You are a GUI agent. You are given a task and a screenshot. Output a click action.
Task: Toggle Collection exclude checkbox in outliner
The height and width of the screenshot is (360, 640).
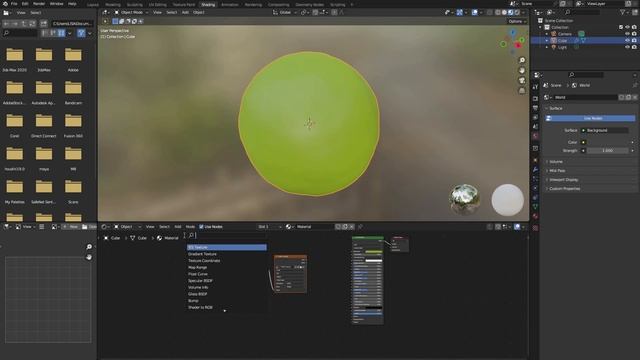click(621, 27)
